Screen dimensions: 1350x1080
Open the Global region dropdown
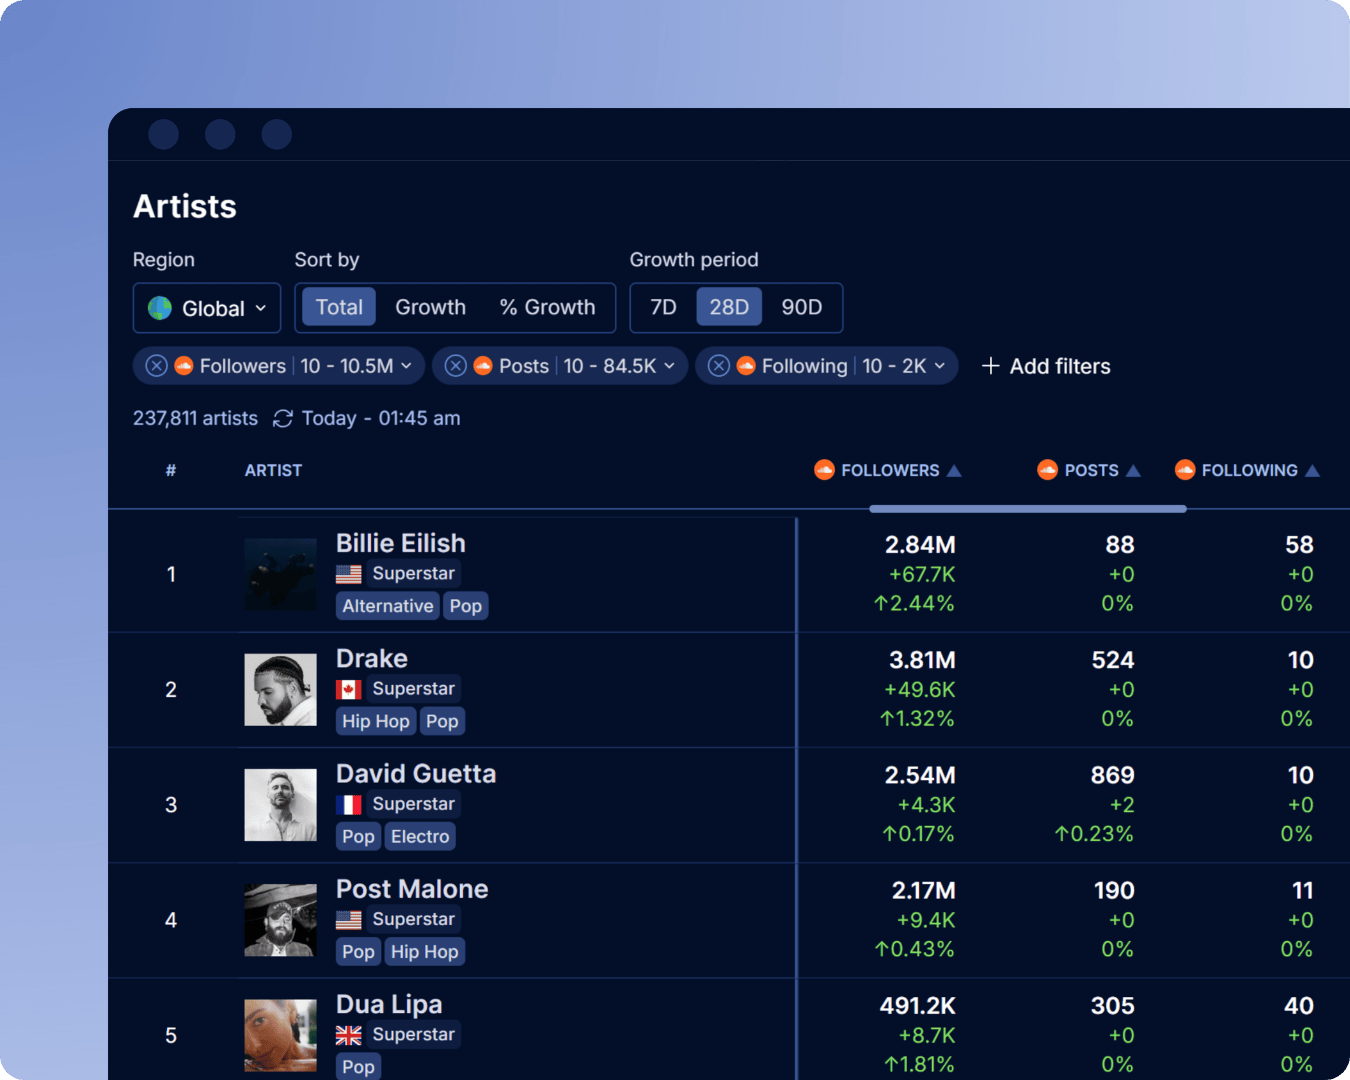pyautogui.click(x=206, y=308)
